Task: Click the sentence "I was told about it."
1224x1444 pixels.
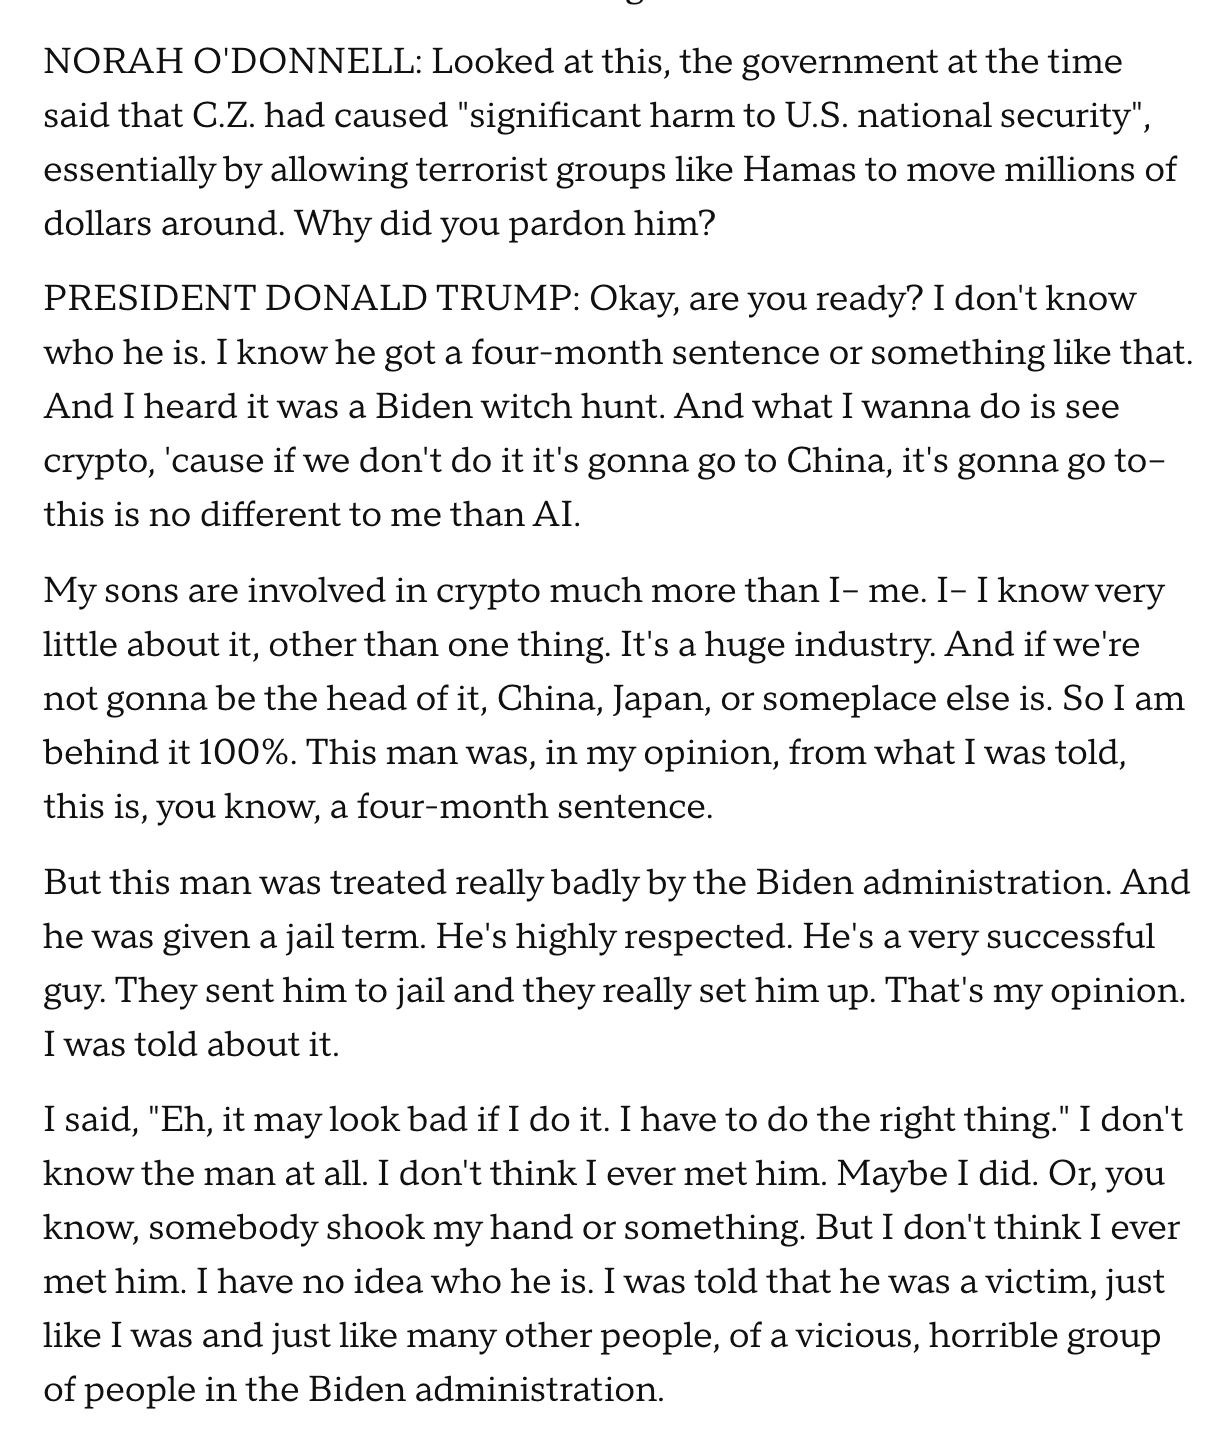Action: [x=192, y=1044]
